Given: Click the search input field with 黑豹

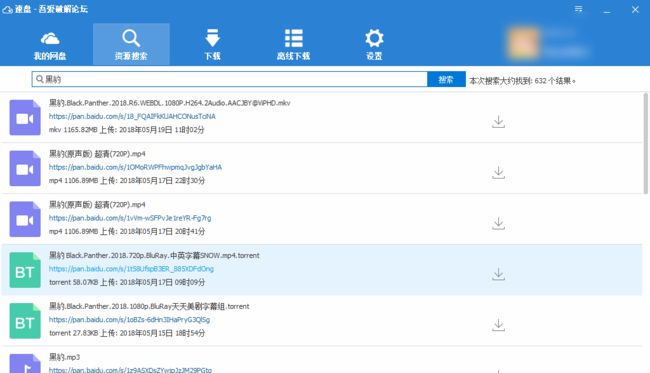Looking at the screenshot, I should [x=230, y=79].
